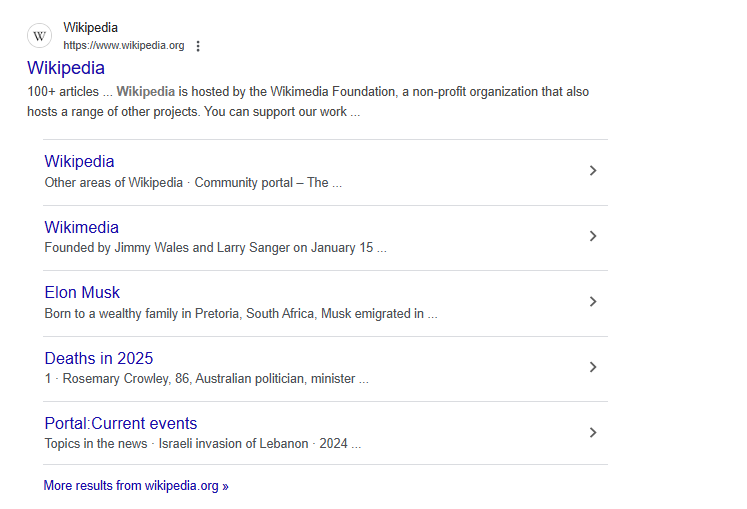
Task: Click the https://www.wikipedia.org URL text
Action: [x=124, y=45]
